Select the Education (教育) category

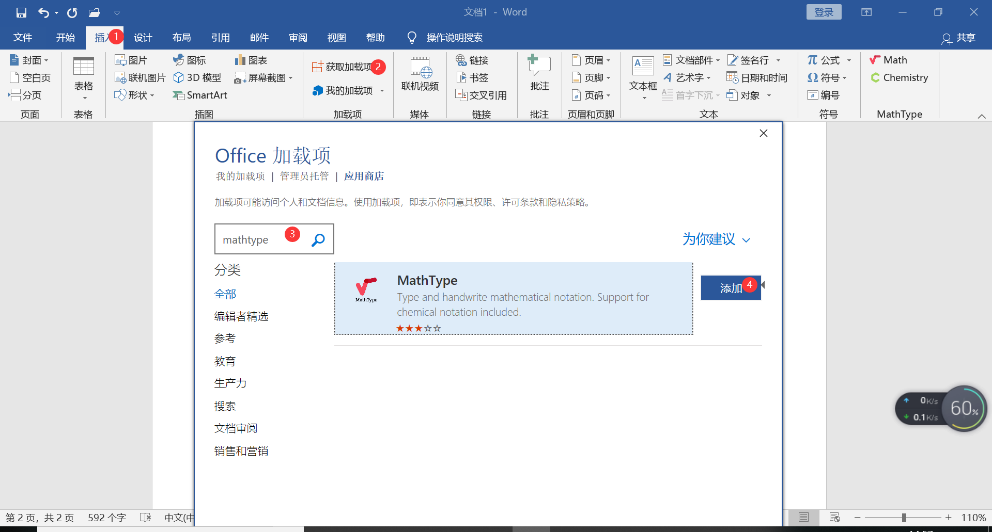point(225,361)
